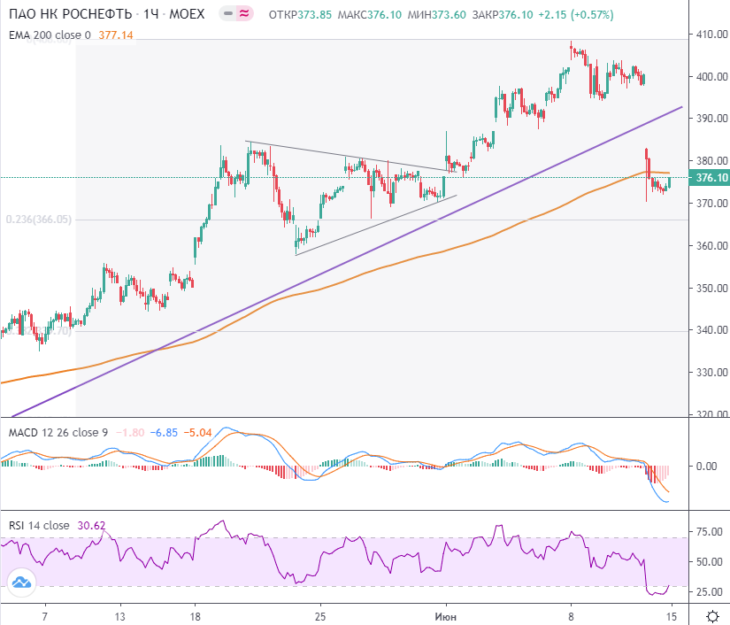Click the MACD signal value -5.04
The height and width of the screenshot is (625, 730).
[x=197, y=433]
